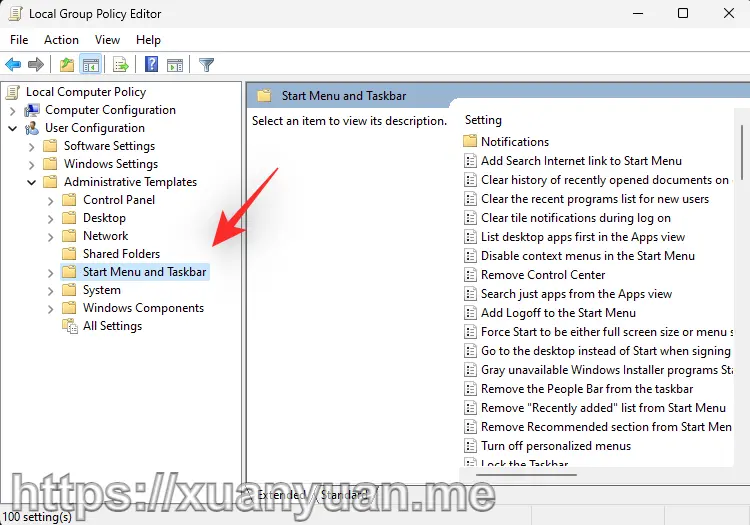Click the Show/Hide Action Pane icon
Image resolution: width=750 pixels, height=525 pixels.
pyautogui.click(x=175, y=65)
